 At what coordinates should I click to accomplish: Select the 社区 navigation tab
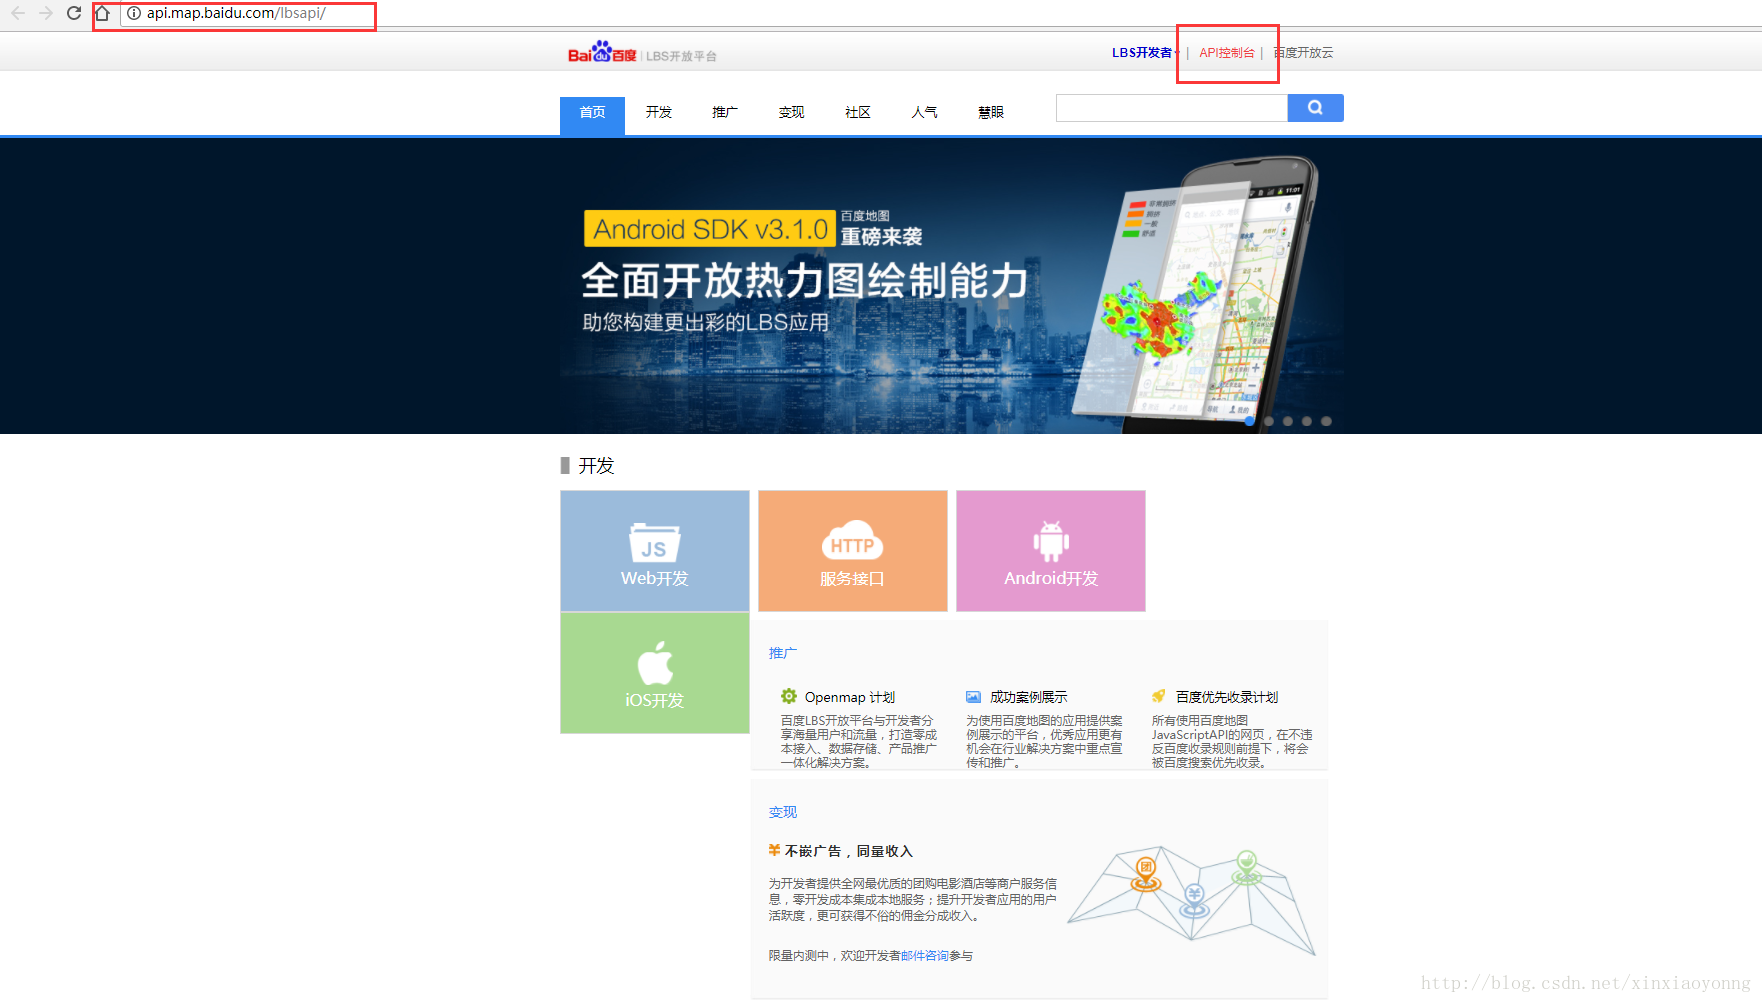pos(858,113)
